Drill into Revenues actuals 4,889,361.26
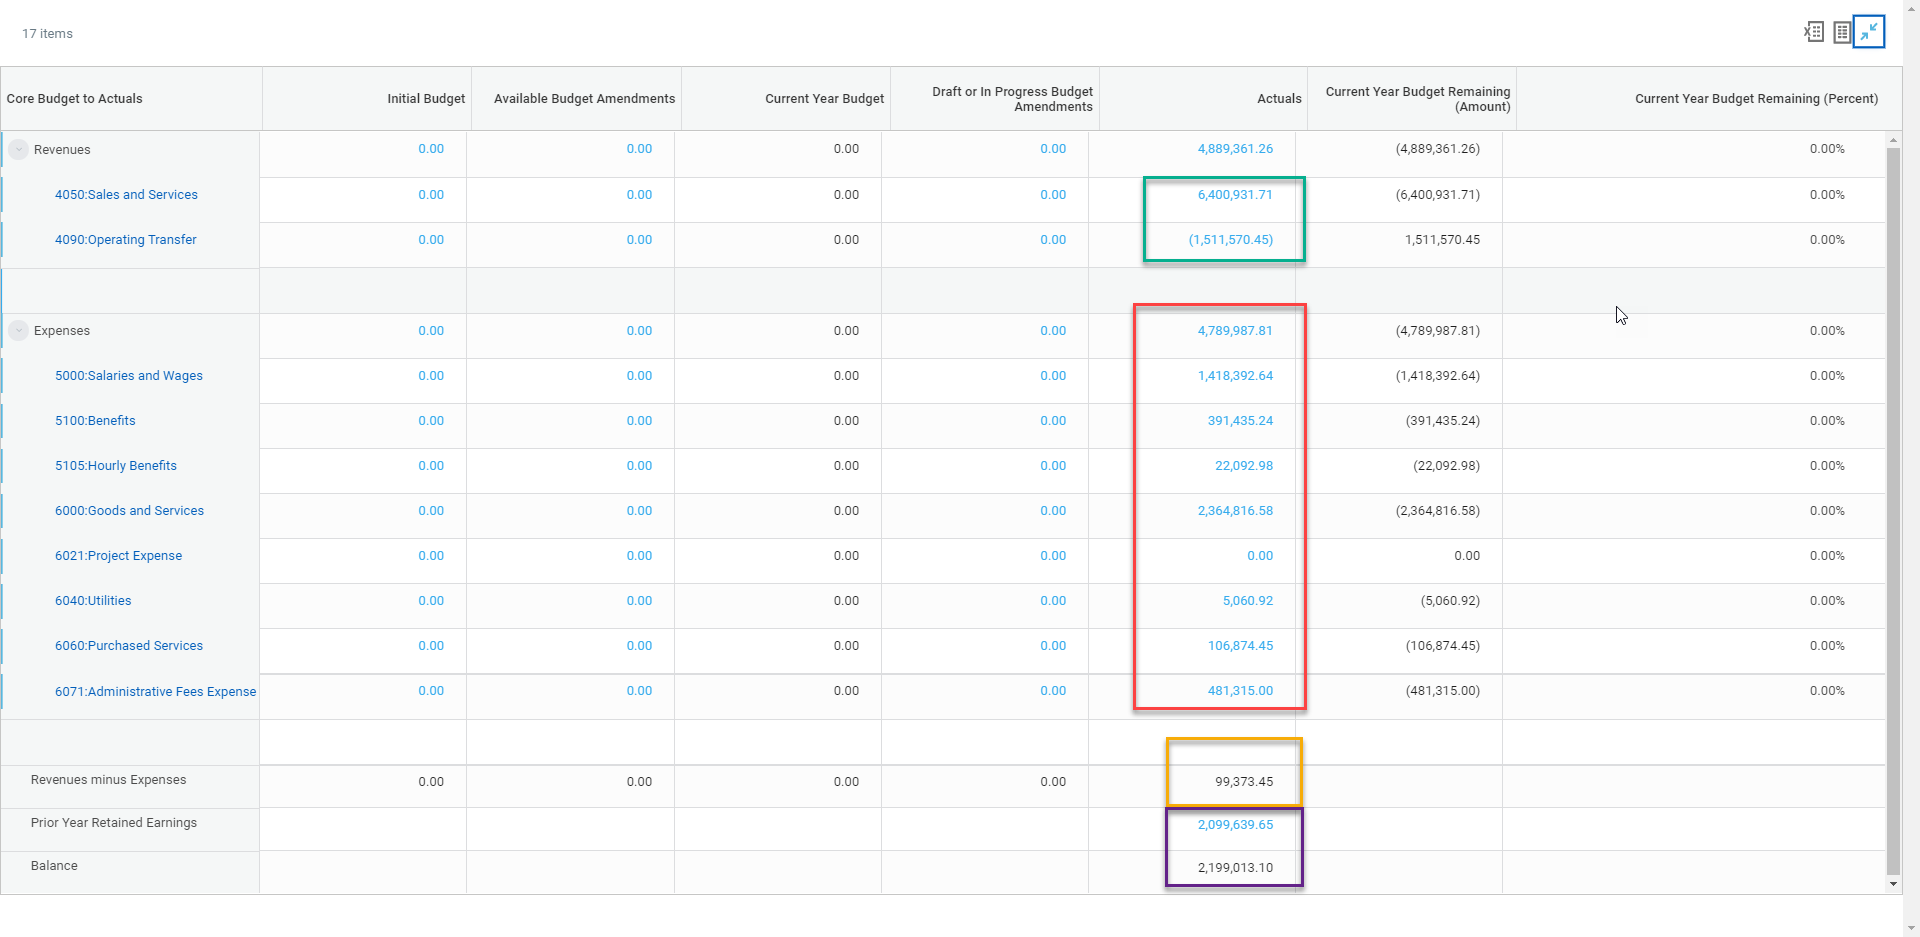 [1235, 149]
